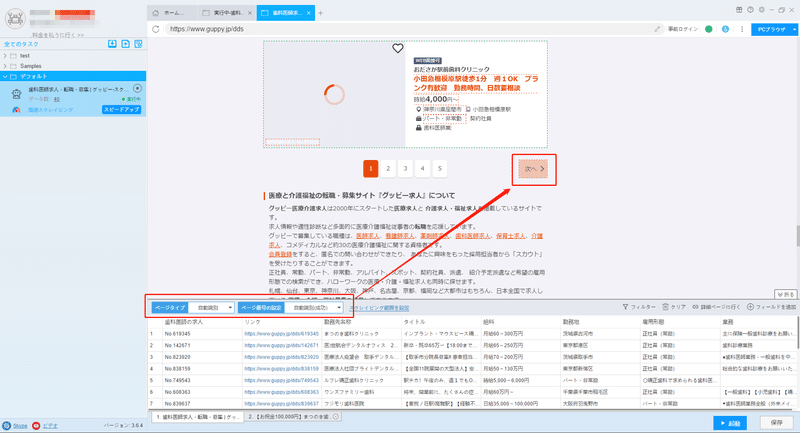This screenshot has height=433, width=800.
Task: Reload the page with the refresh icon
Action: coord(156,29)
